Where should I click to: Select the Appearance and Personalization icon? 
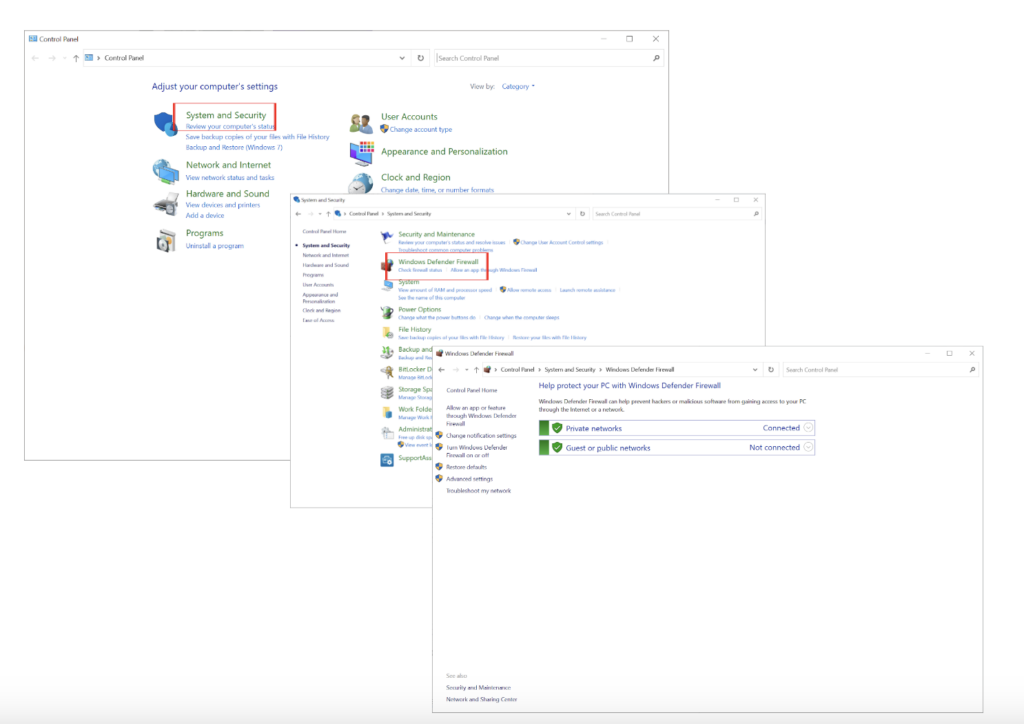361,152
